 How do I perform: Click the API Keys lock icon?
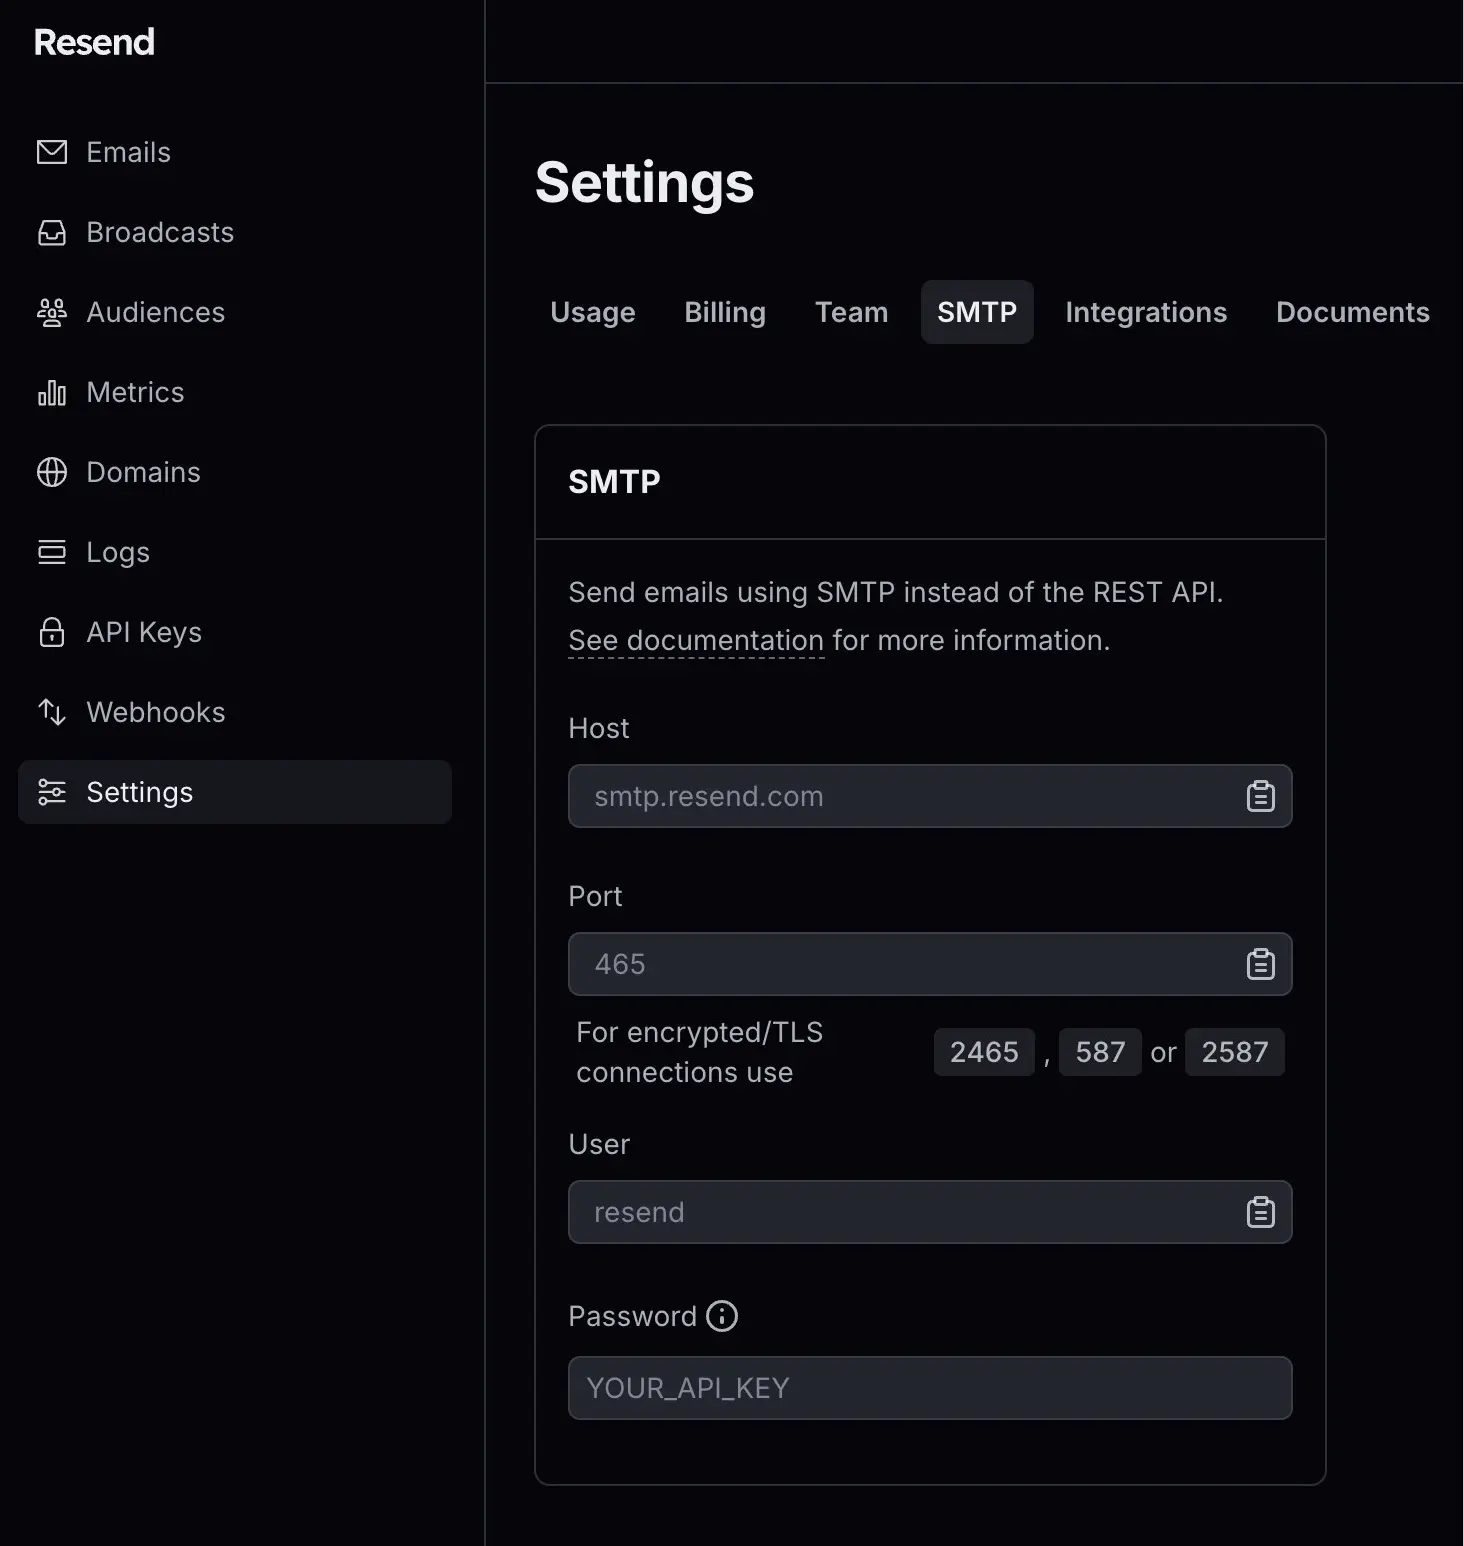52,632
